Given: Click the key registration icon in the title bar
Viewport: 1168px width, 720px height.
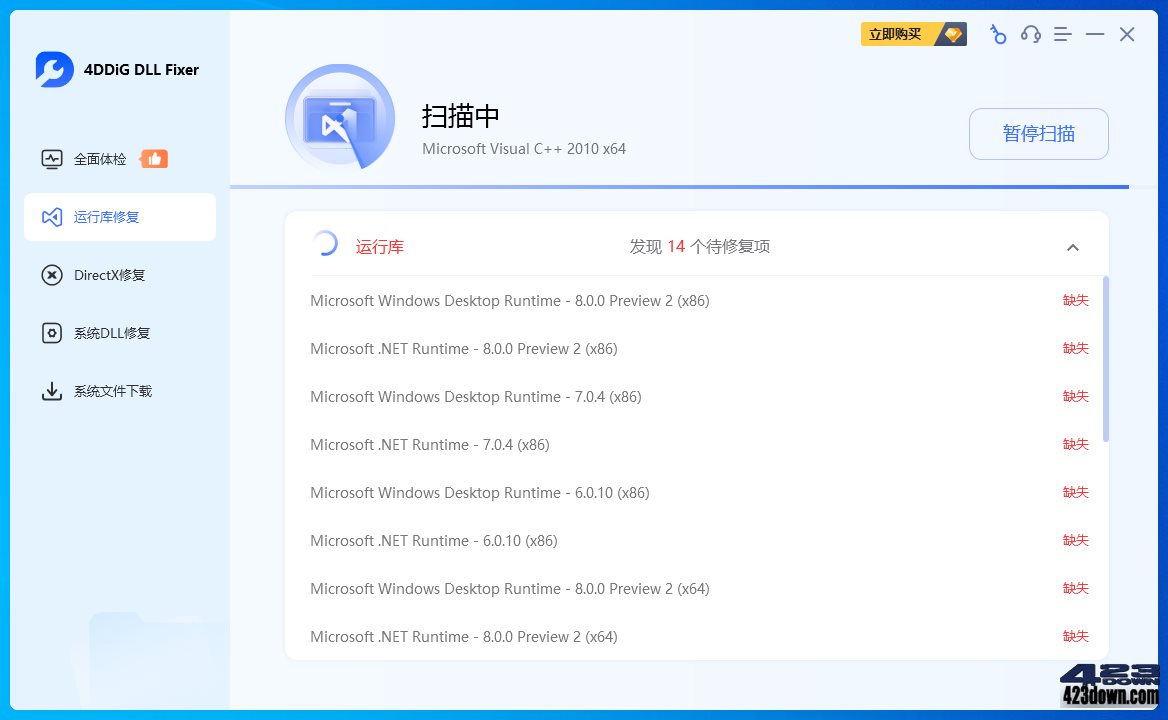Looking at the screenshot, I should [x=997, y=34].
